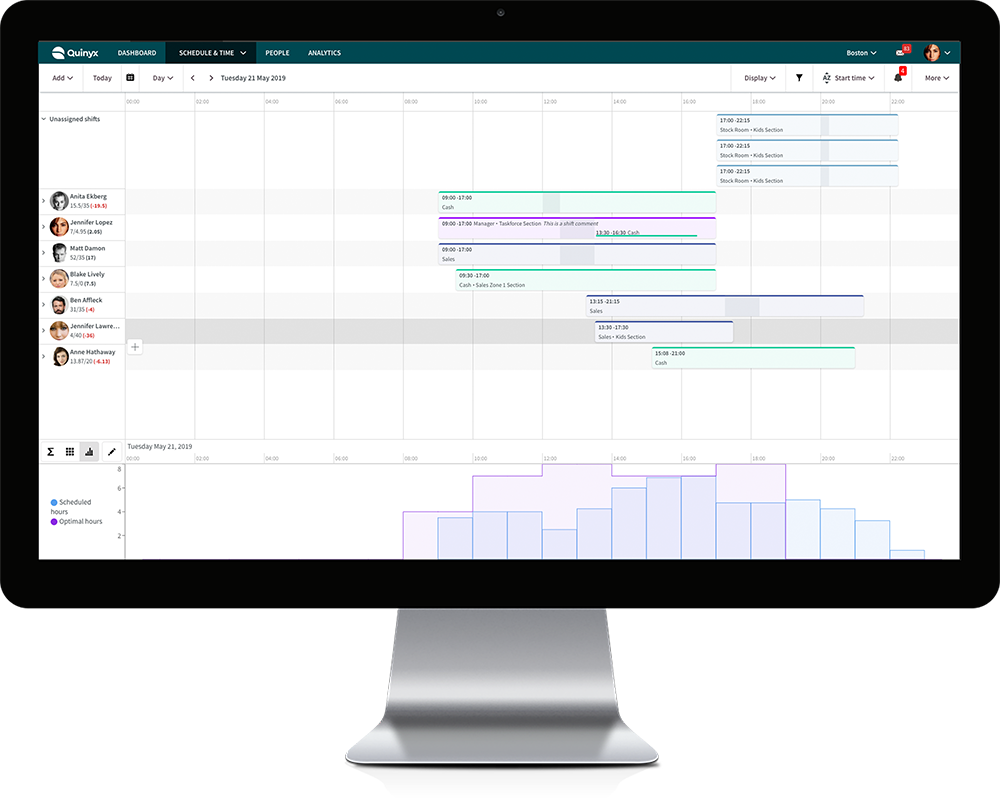Open the filter icon in the top toolbar
The height and width of the screenshot is (798, 1000).
pyautogui.click(x=799, y=77)
